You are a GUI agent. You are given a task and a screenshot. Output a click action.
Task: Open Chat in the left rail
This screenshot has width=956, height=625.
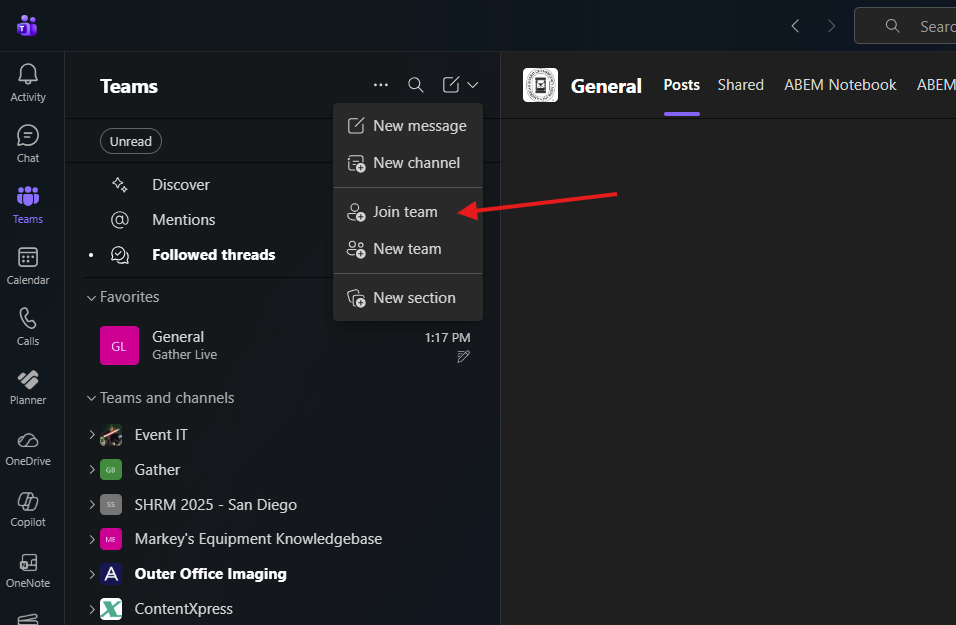point(28,143)
